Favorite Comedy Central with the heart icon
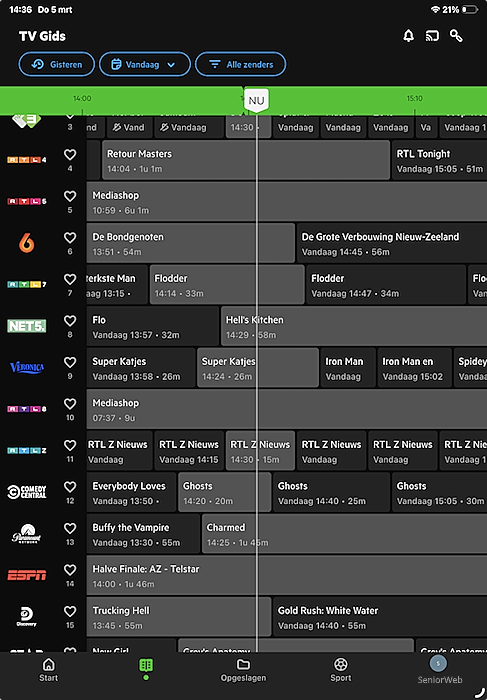This screenshot has width=487, height=700. pyautogui.click(x=70, y=487)
